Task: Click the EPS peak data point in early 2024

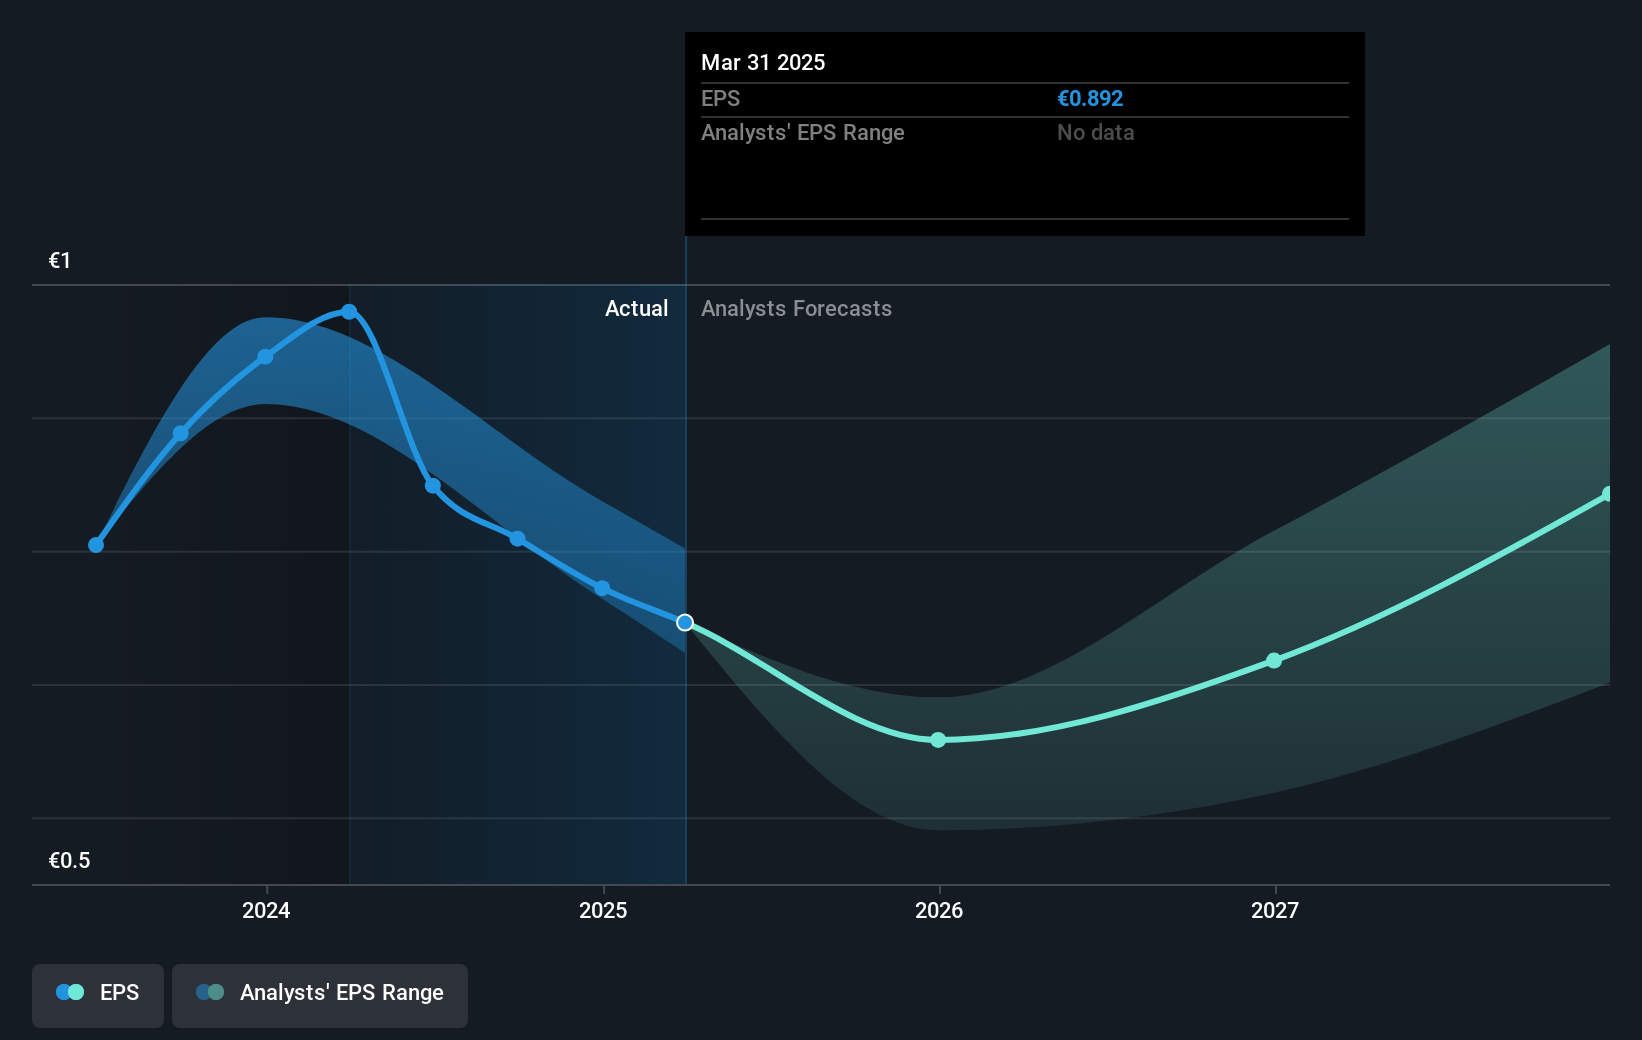Action: pyautogui.click(x=349, y=312)
